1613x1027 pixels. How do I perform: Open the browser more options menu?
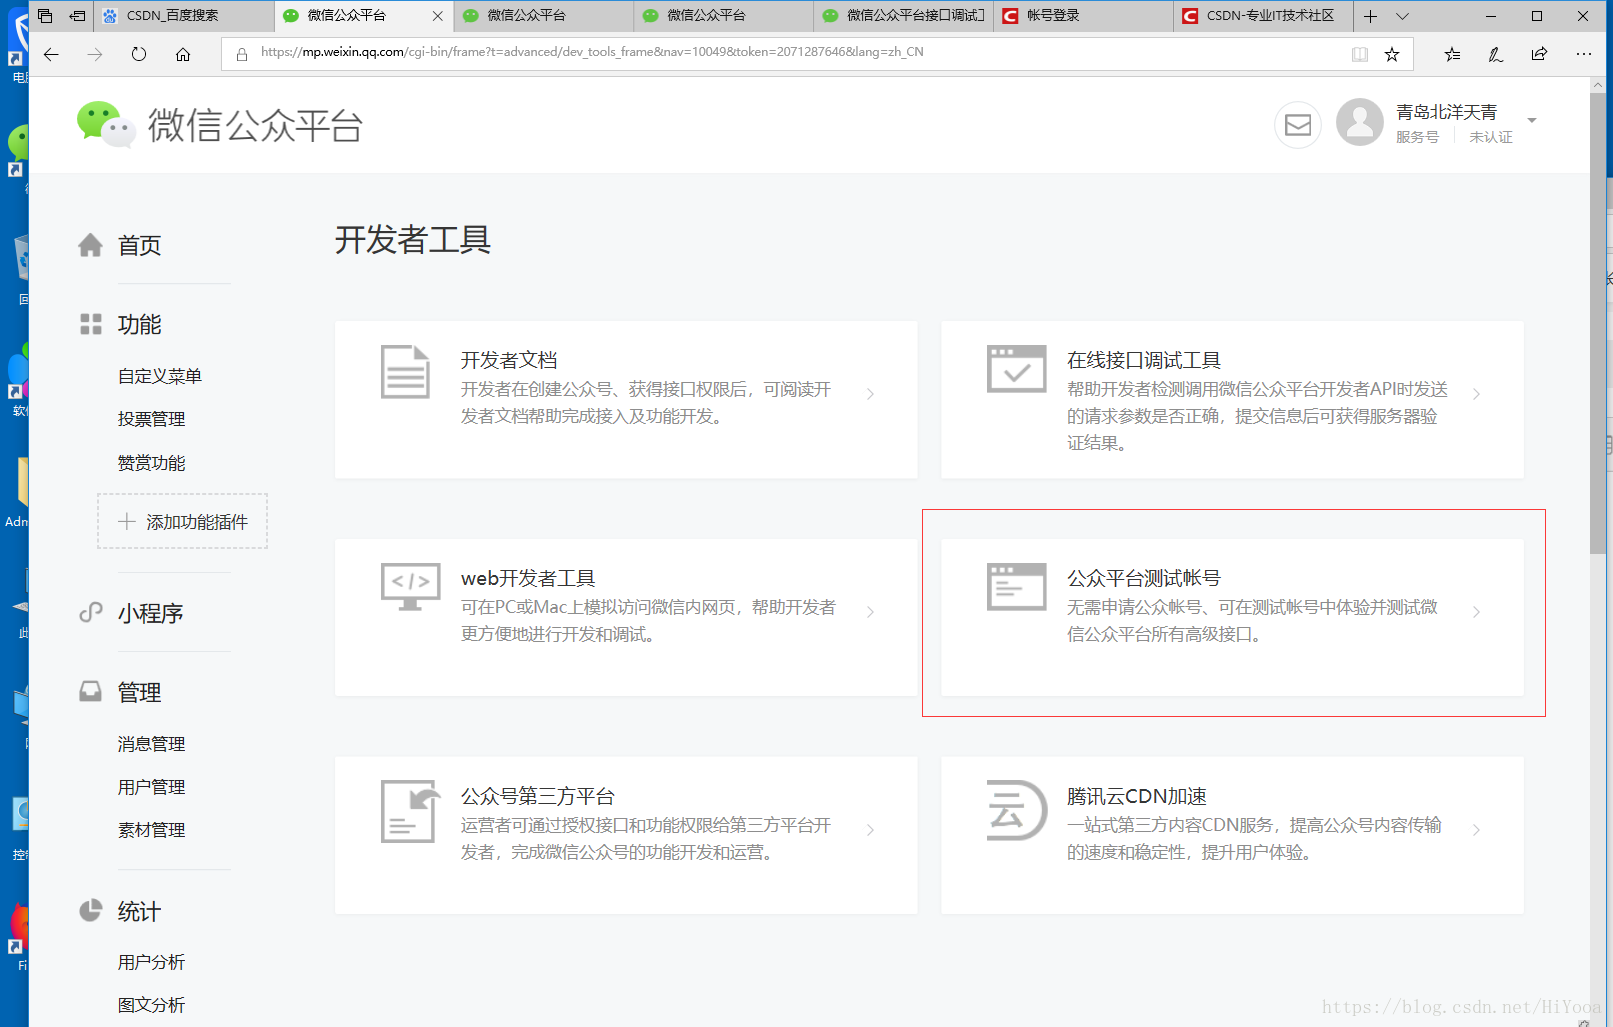pyautogui.click(x=1584, y=54)
